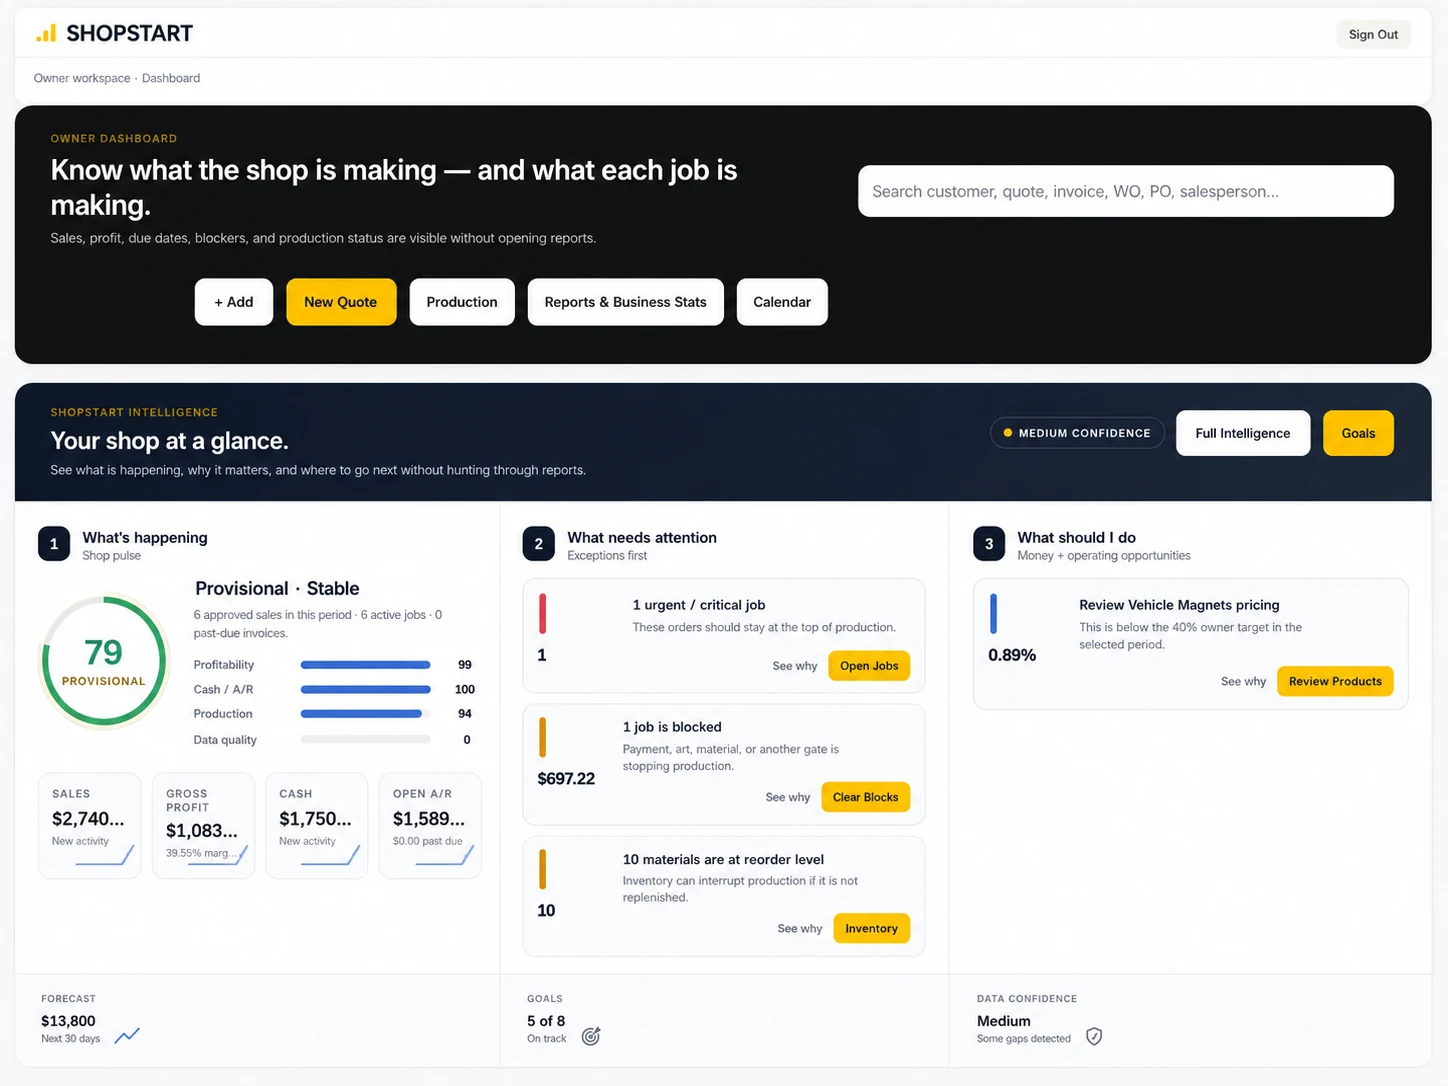1448x1086 pixels.
Task: Click the goals target icon
Action: click(591, 1036)
